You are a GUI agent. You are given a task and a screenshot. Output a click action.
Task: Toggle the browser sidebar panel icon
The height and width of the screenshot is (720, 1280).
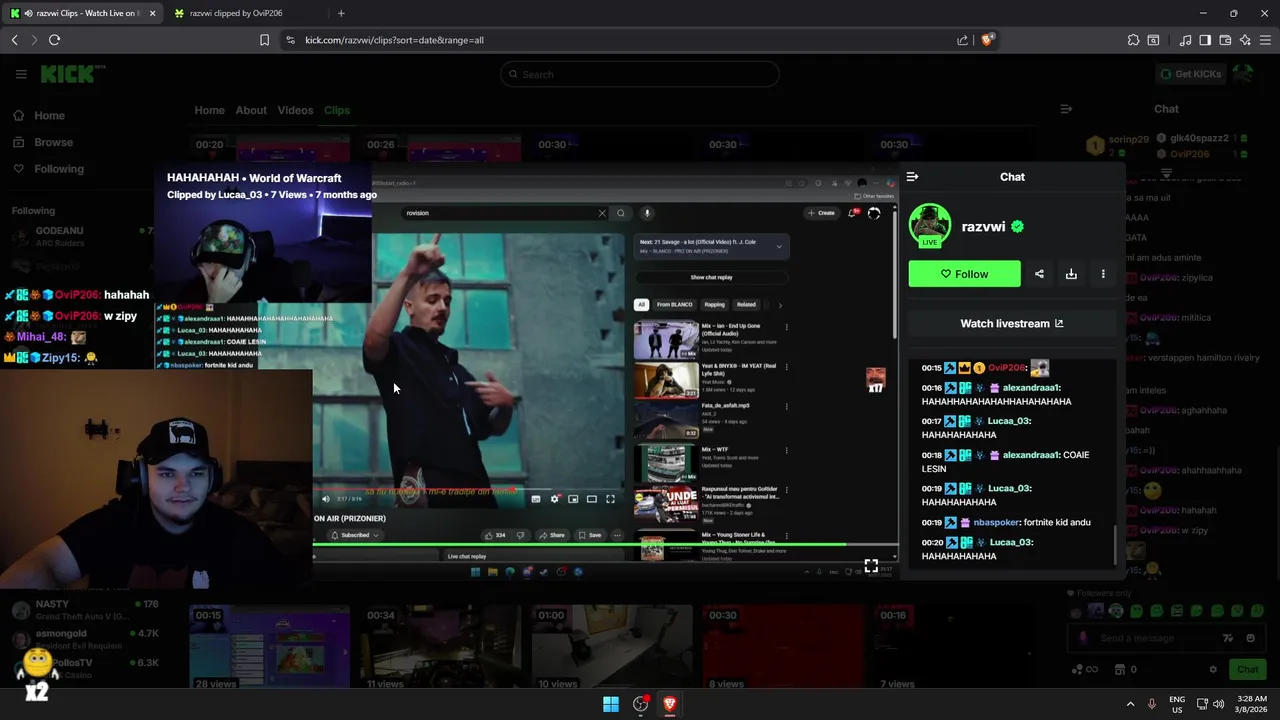click(1205, 40)
